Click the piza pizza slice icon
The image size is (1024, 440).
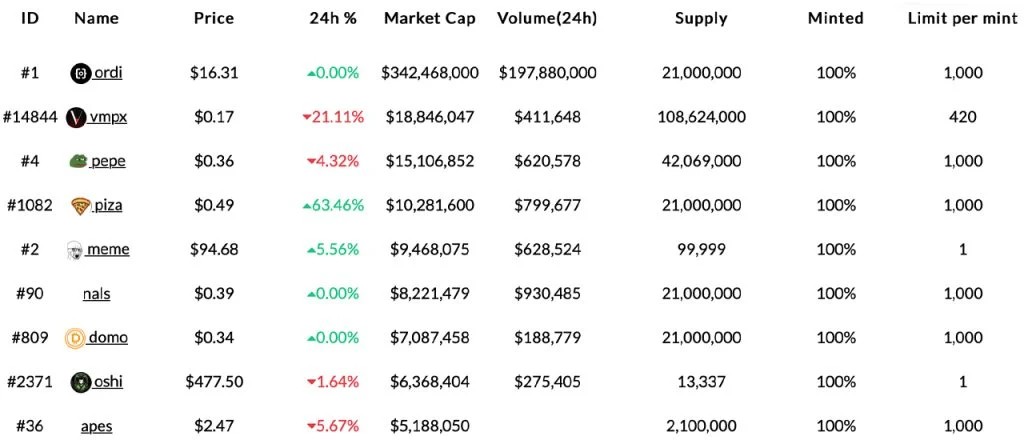point(81,206)
